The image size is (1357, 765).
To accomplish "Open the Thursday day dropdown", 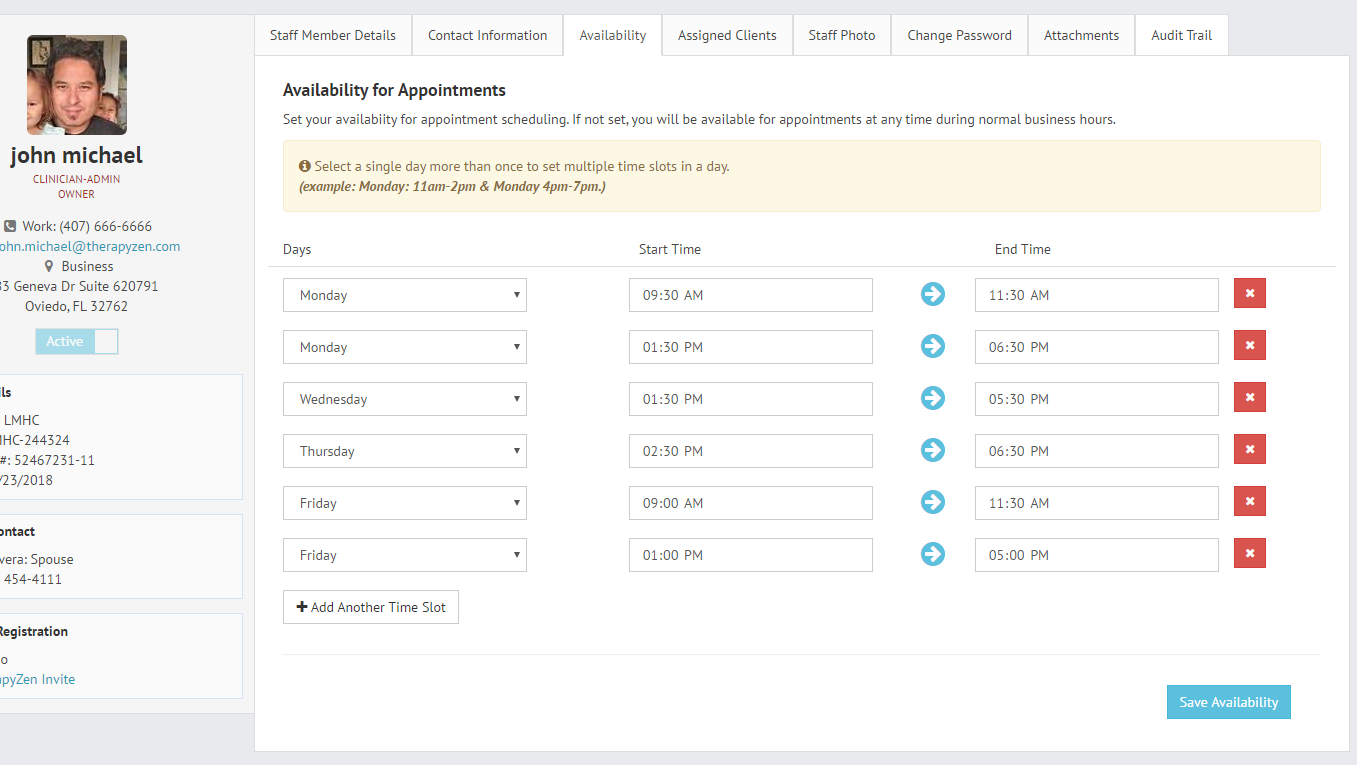I will (405, 451).
